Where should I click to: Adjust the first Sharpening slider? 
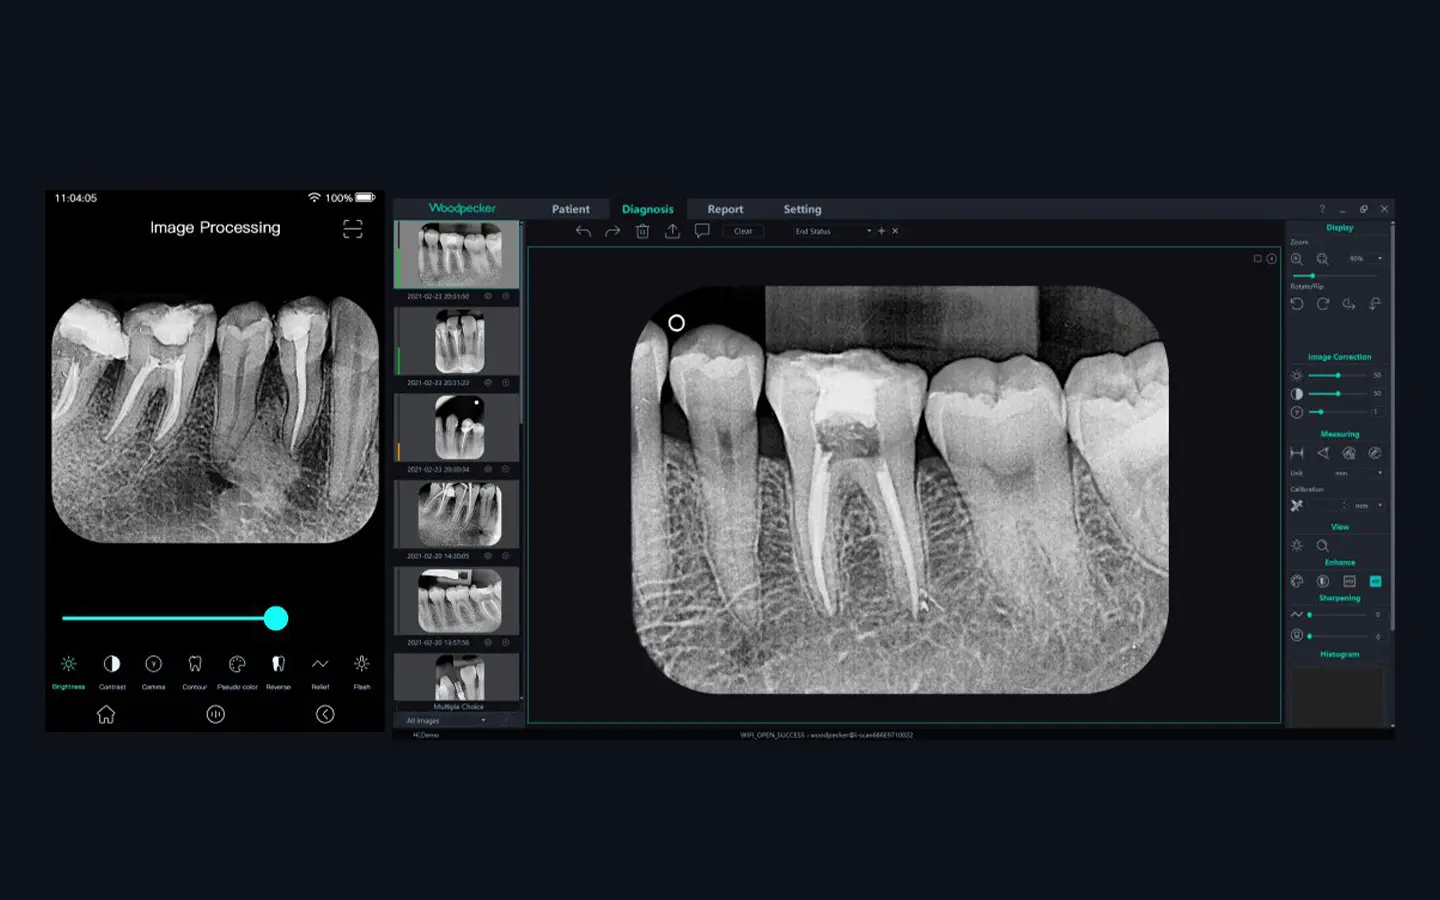click(x=1338, y=614)
